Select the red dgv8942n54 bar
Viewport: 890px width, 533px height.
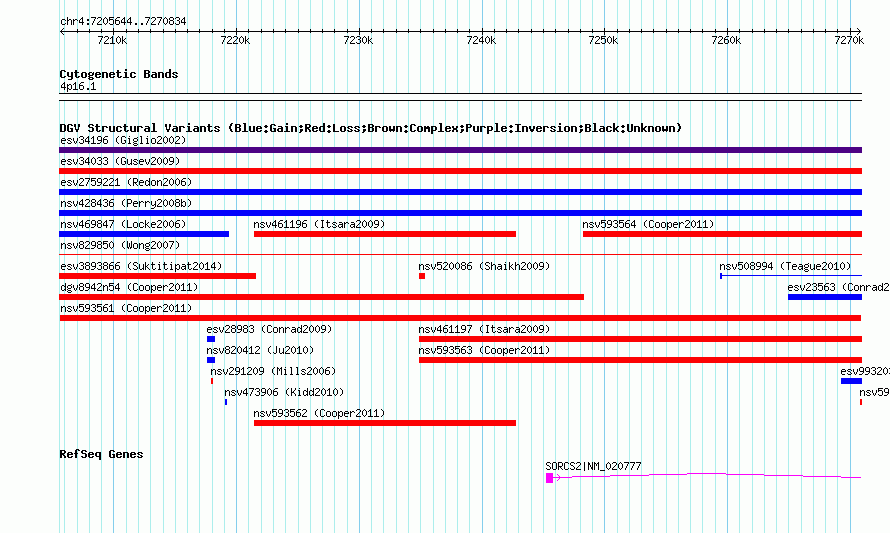tap(321, 297)
